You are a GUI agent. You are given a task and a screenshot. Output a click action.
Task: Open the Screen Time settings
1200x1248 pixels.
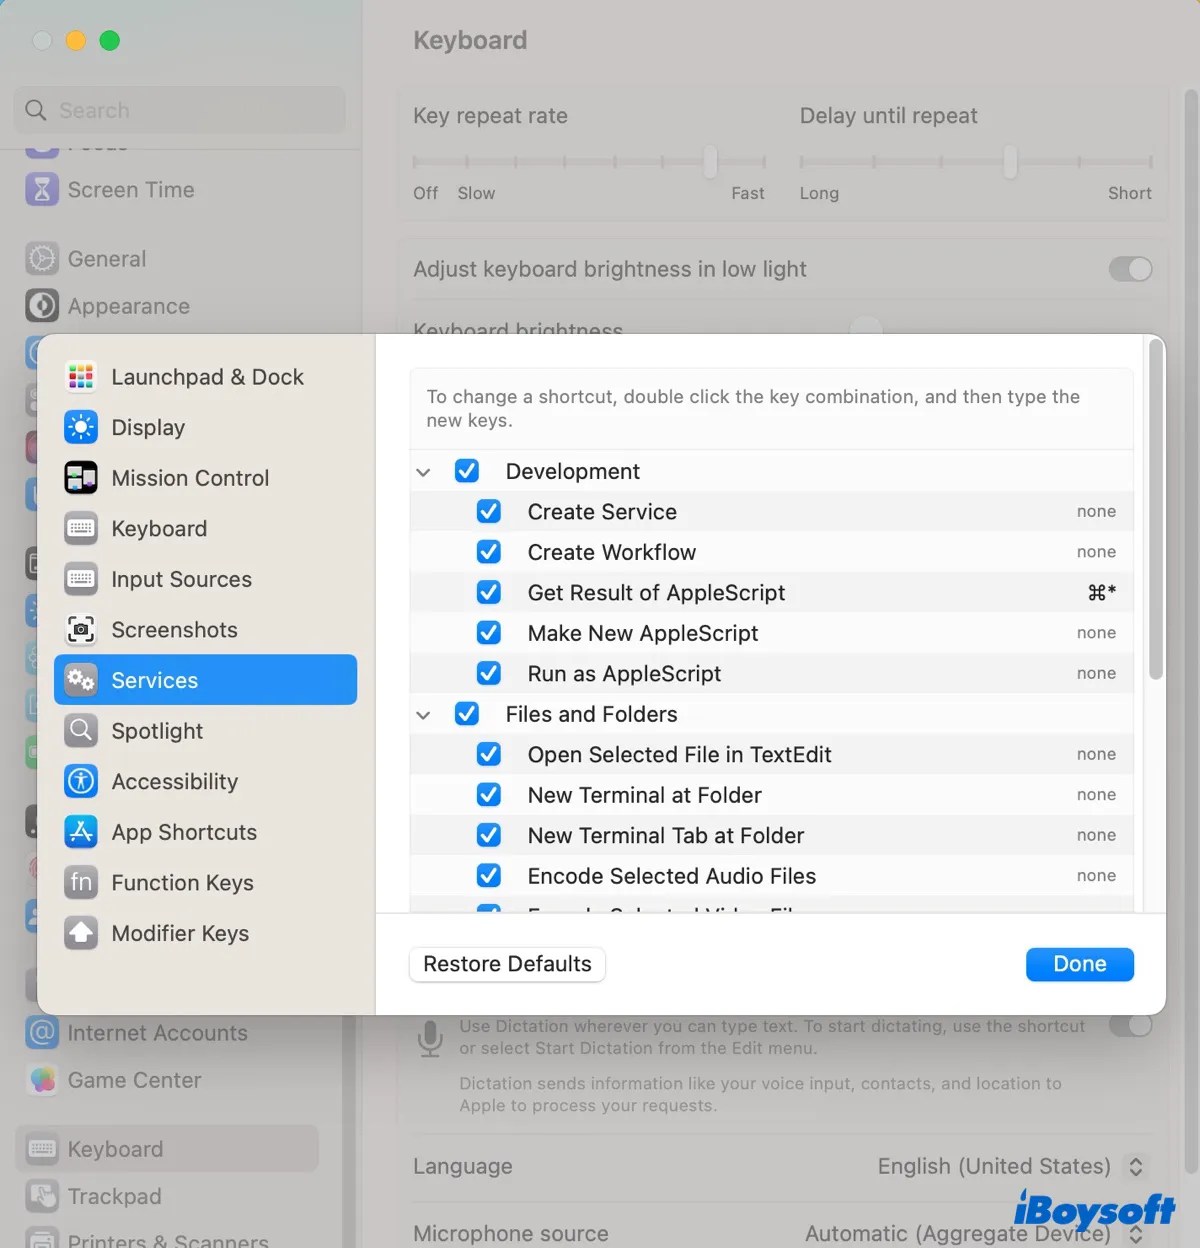[130, 189]
